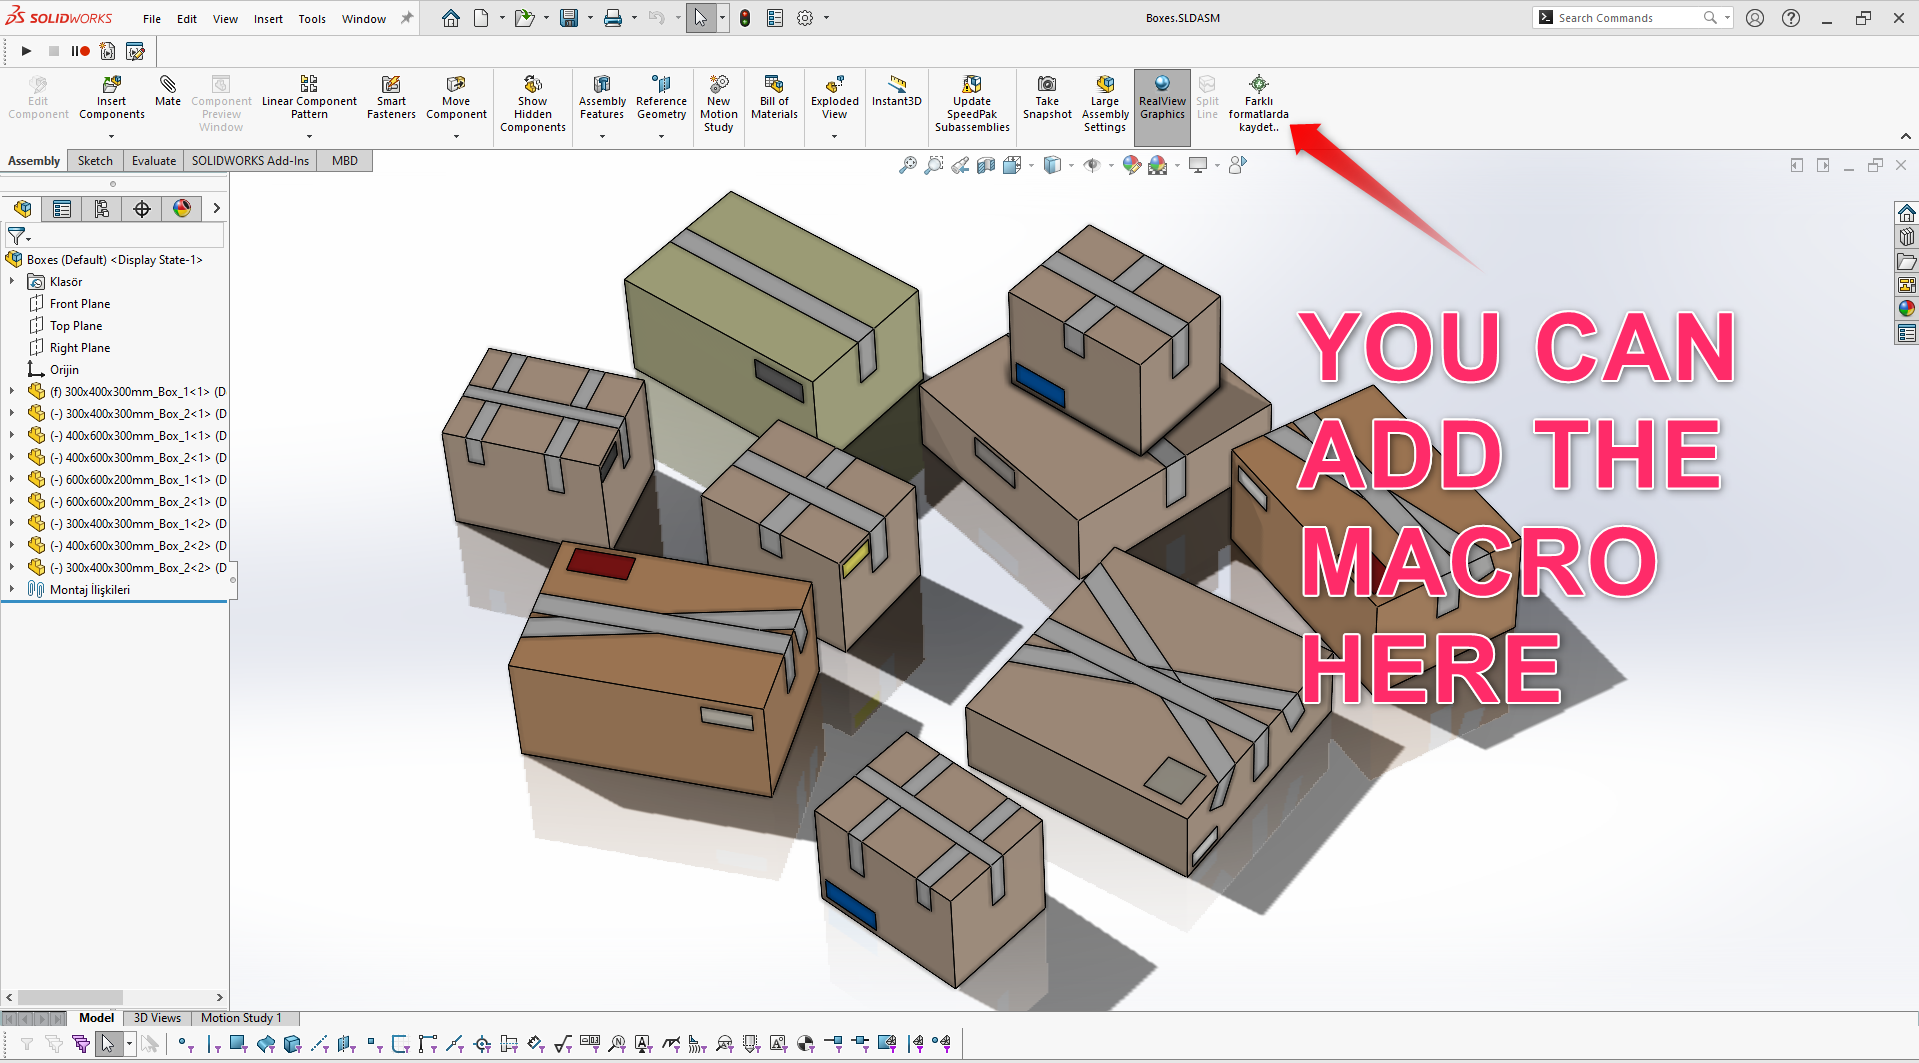Switch to the SOLIDWORKS Add-Ins tab
Viewport: 1919px width, 1063px height.
tap(250, 161)
